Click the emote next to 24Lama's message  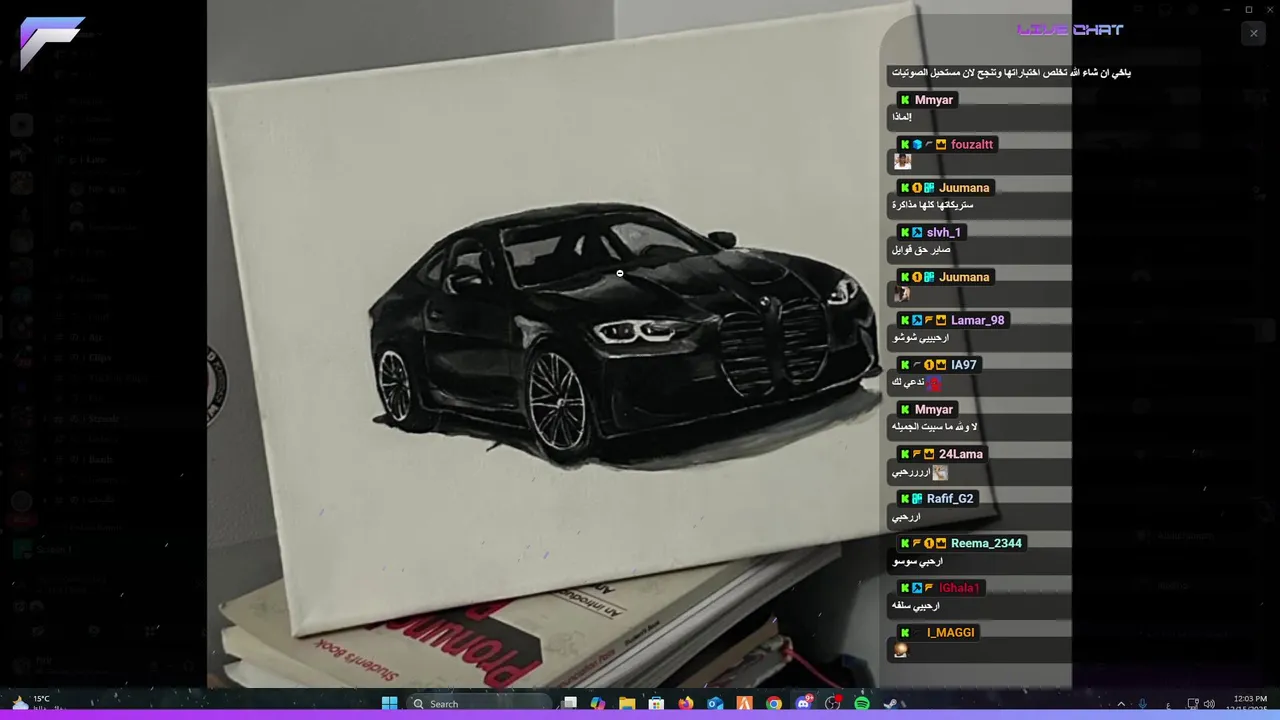(939, 472)
